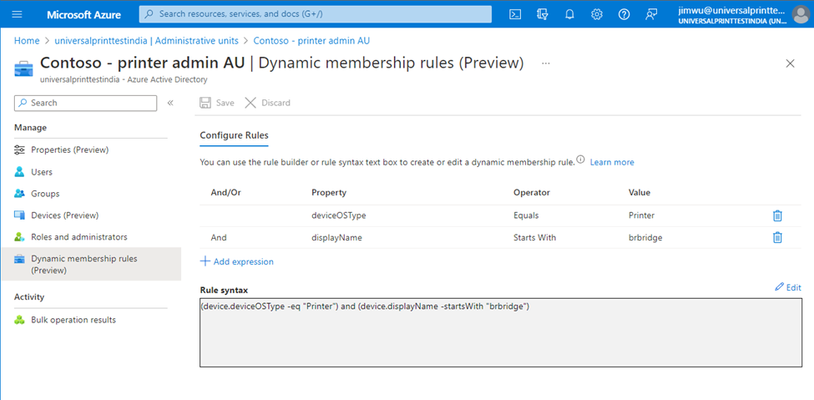The width and height of the screenshot is (814, 400).
Task: Click the And/Or column header
Action: pyautogui.click(x=226, y=192)
